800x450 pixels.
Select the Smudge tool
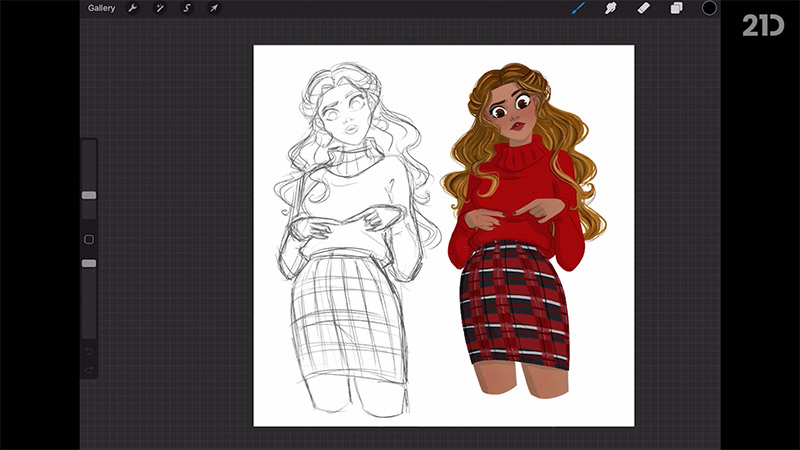point(610,8)
